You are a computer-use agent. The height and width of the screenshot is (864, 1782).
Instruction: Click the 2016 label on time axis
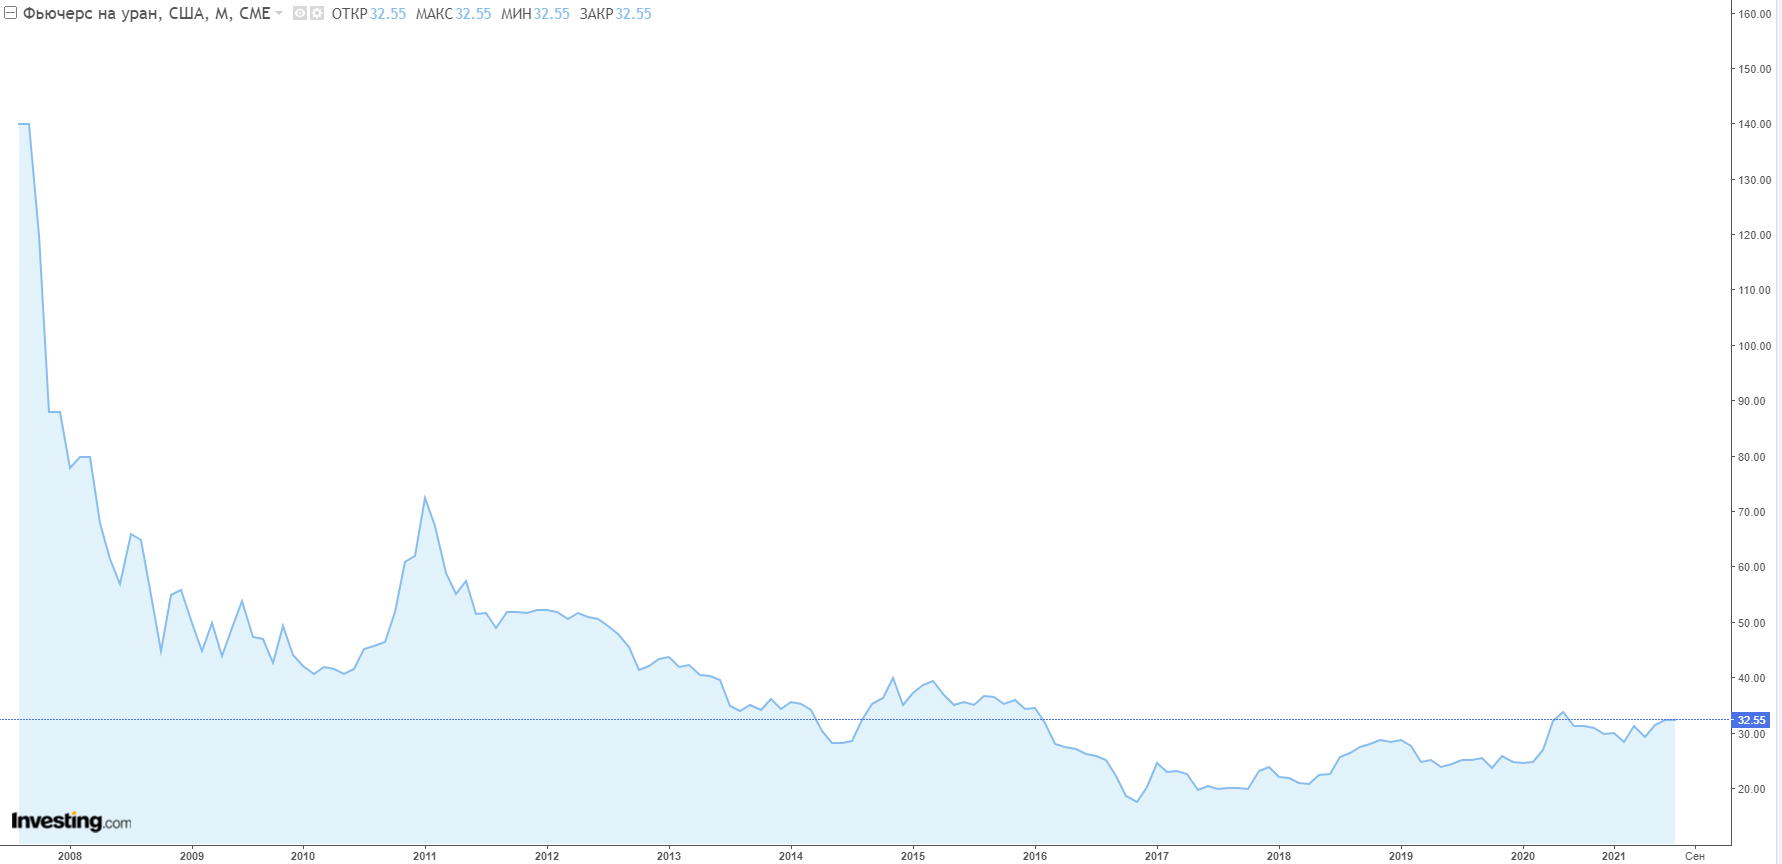[x=1035, y=856]
